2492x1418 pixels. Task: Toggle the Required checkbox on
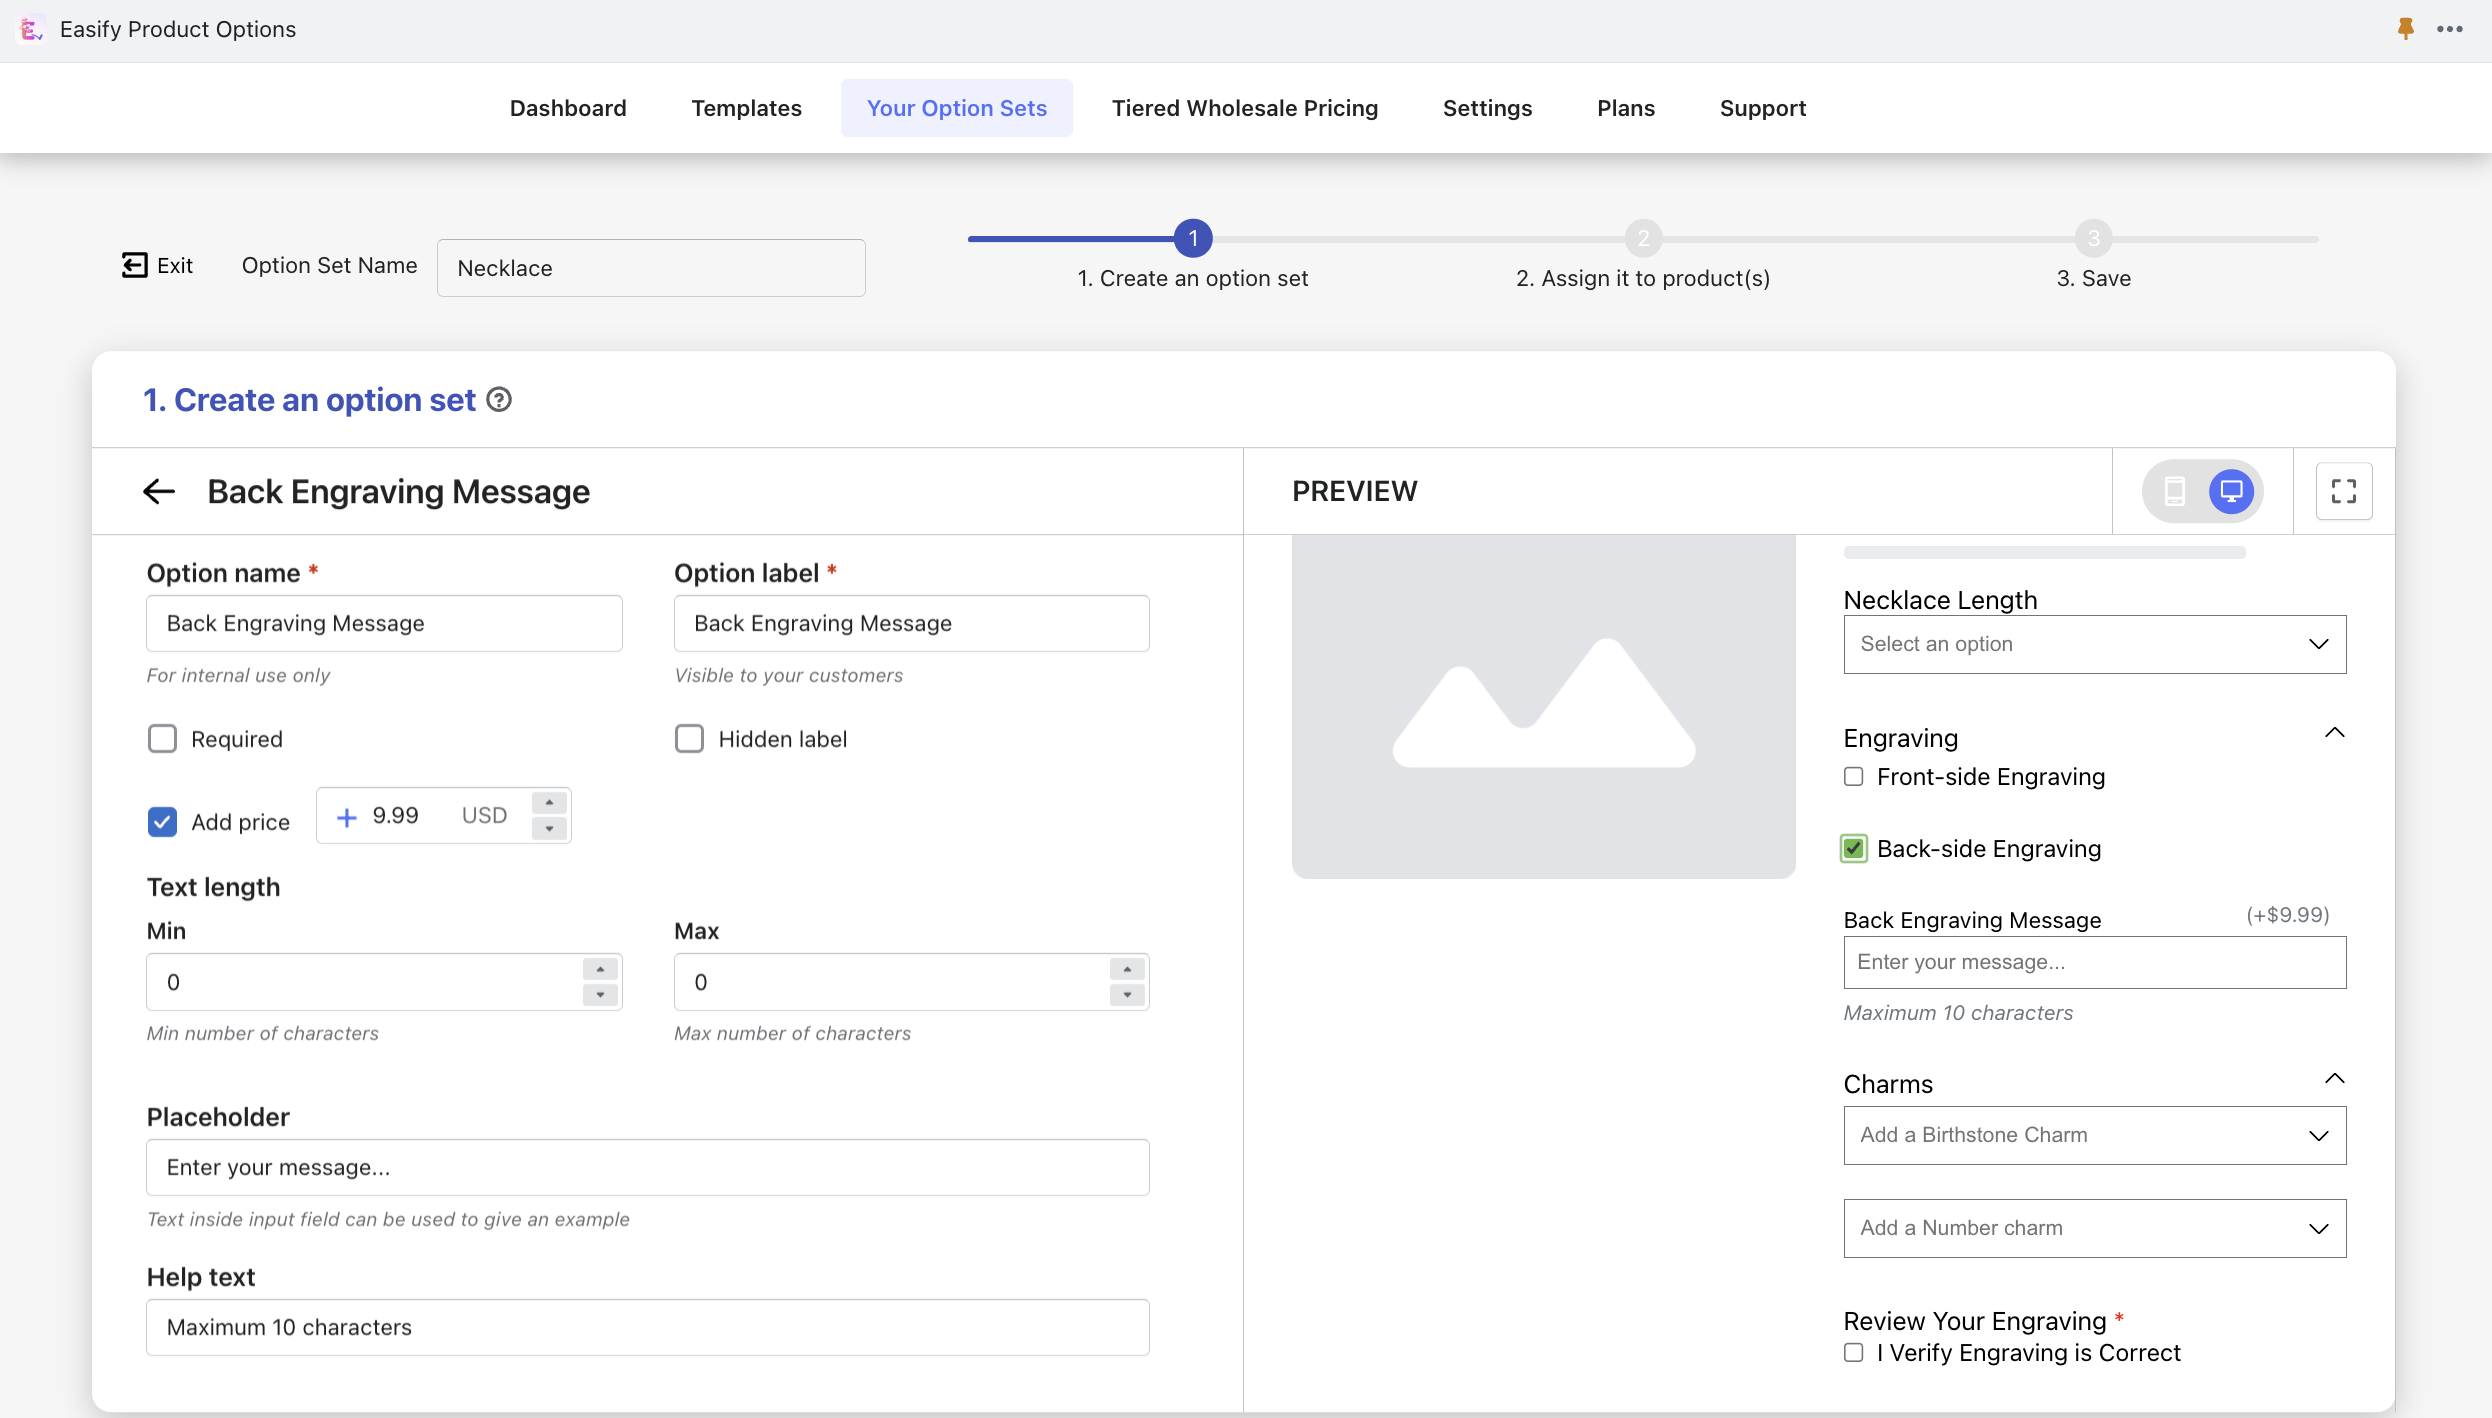[x=161, y=738]
